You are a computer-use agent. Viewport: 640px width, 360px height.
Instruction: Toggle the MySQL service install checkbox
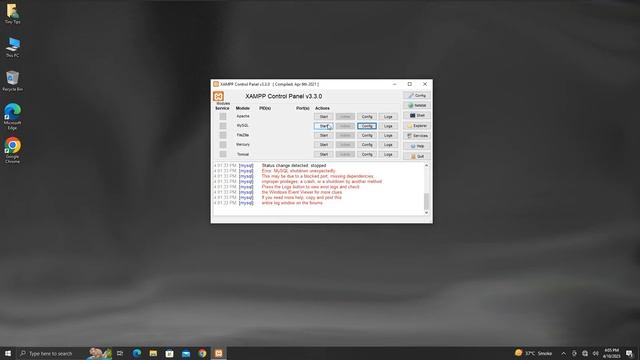click(223, 126)
